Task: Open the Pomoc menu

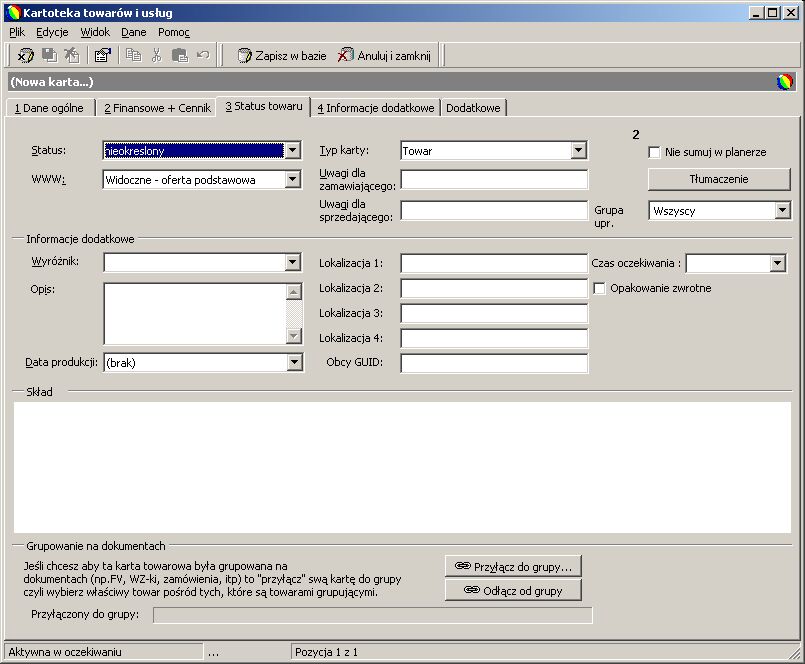Action: click(x=174, y=32)
